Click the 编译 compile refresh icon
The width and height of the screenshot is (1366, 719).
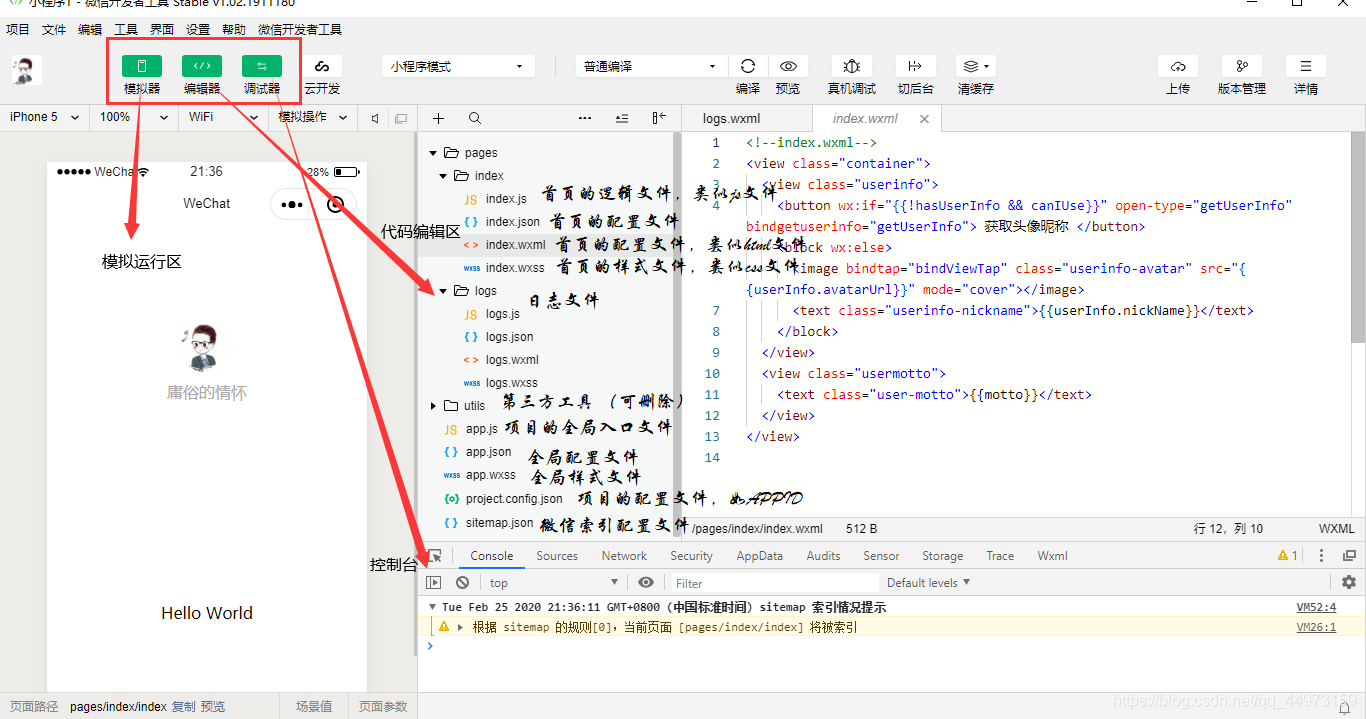[748, 66]
